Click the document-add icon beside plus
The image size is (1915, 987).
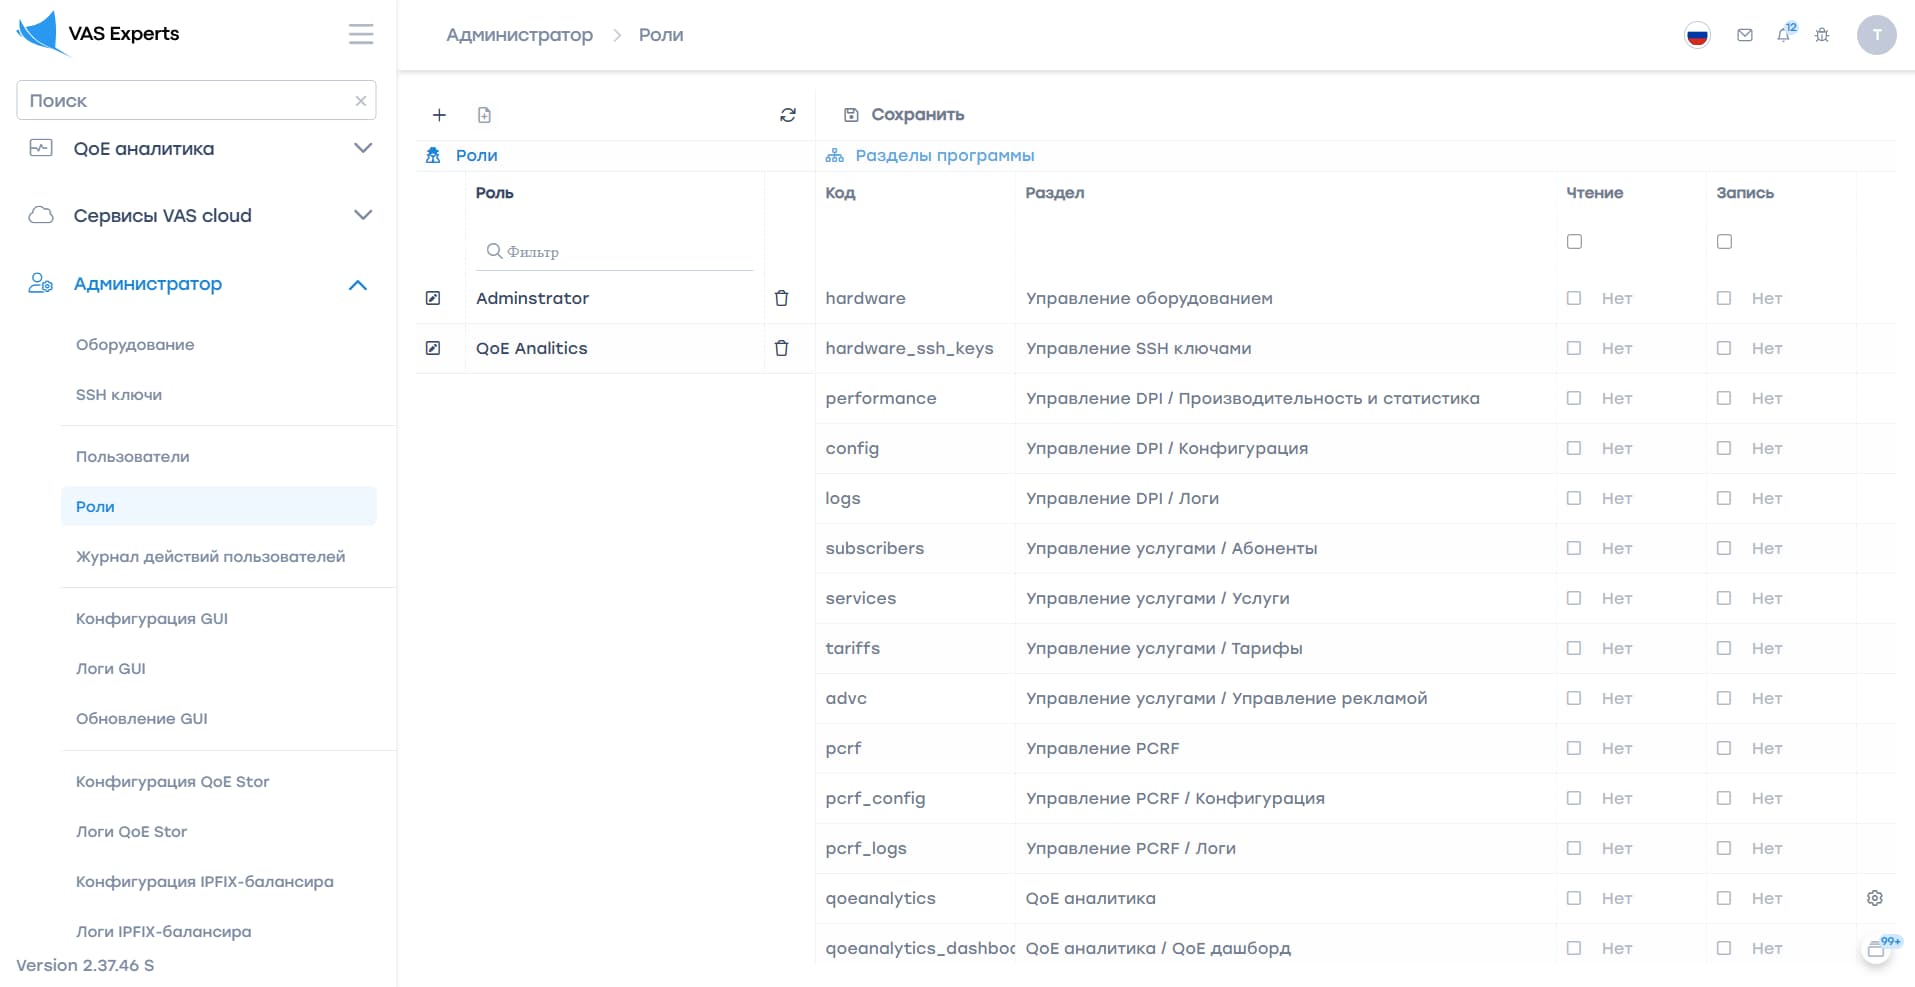pos(484,115)
